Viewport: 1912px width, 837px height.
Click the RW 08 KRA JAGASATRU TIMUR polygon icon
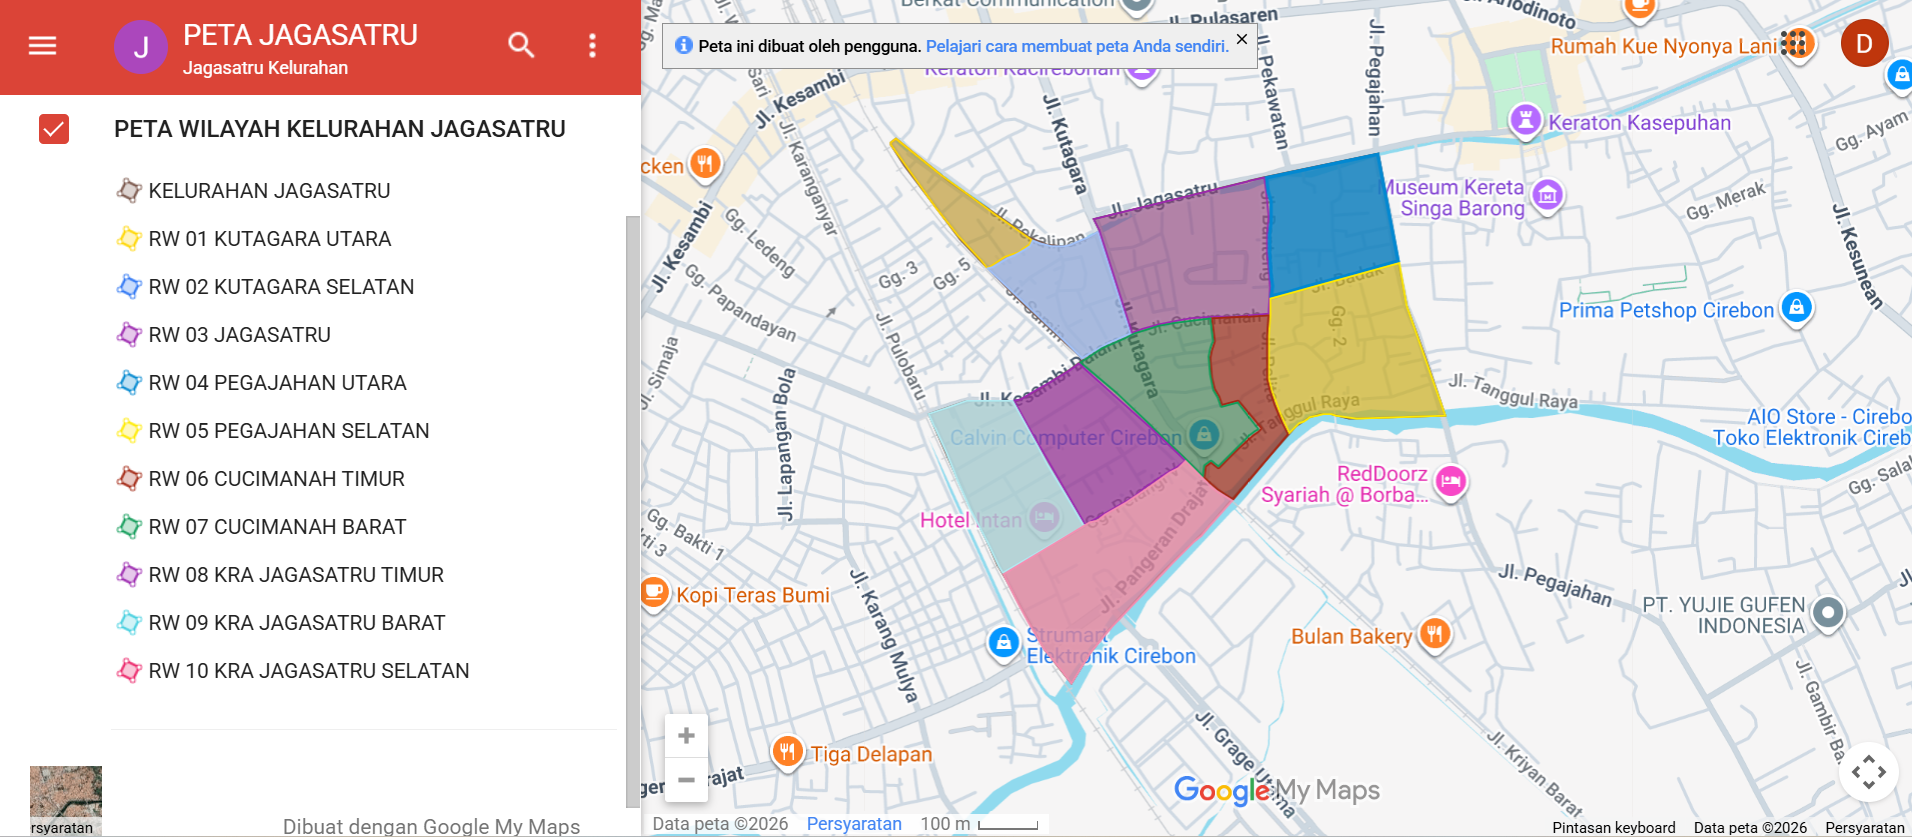(129, 574)
